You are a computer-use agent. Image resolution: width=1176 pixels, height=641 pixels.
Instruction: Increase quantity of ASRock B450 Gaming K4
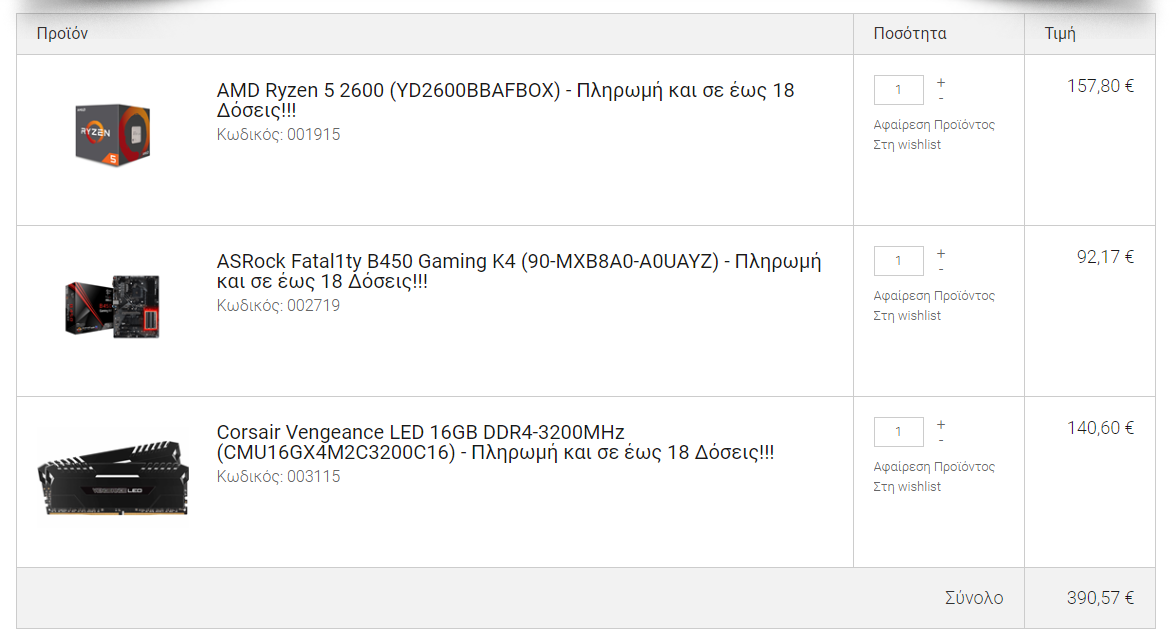(x=940, y=253)
